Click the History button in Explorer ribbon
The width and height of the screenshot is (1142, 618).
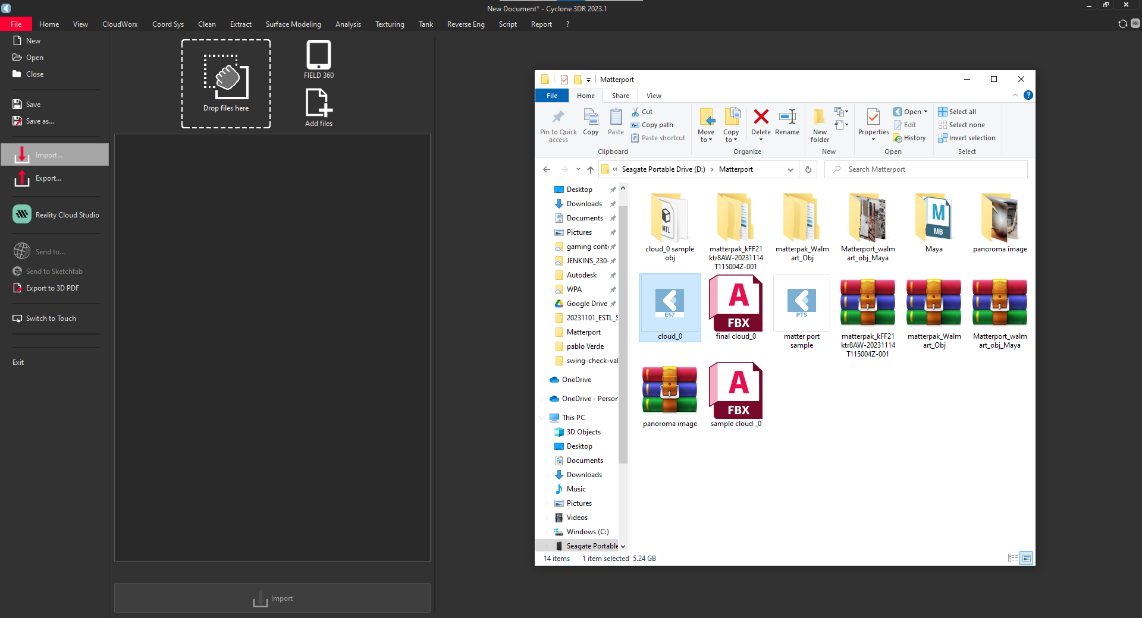click(x=910, y=138)
